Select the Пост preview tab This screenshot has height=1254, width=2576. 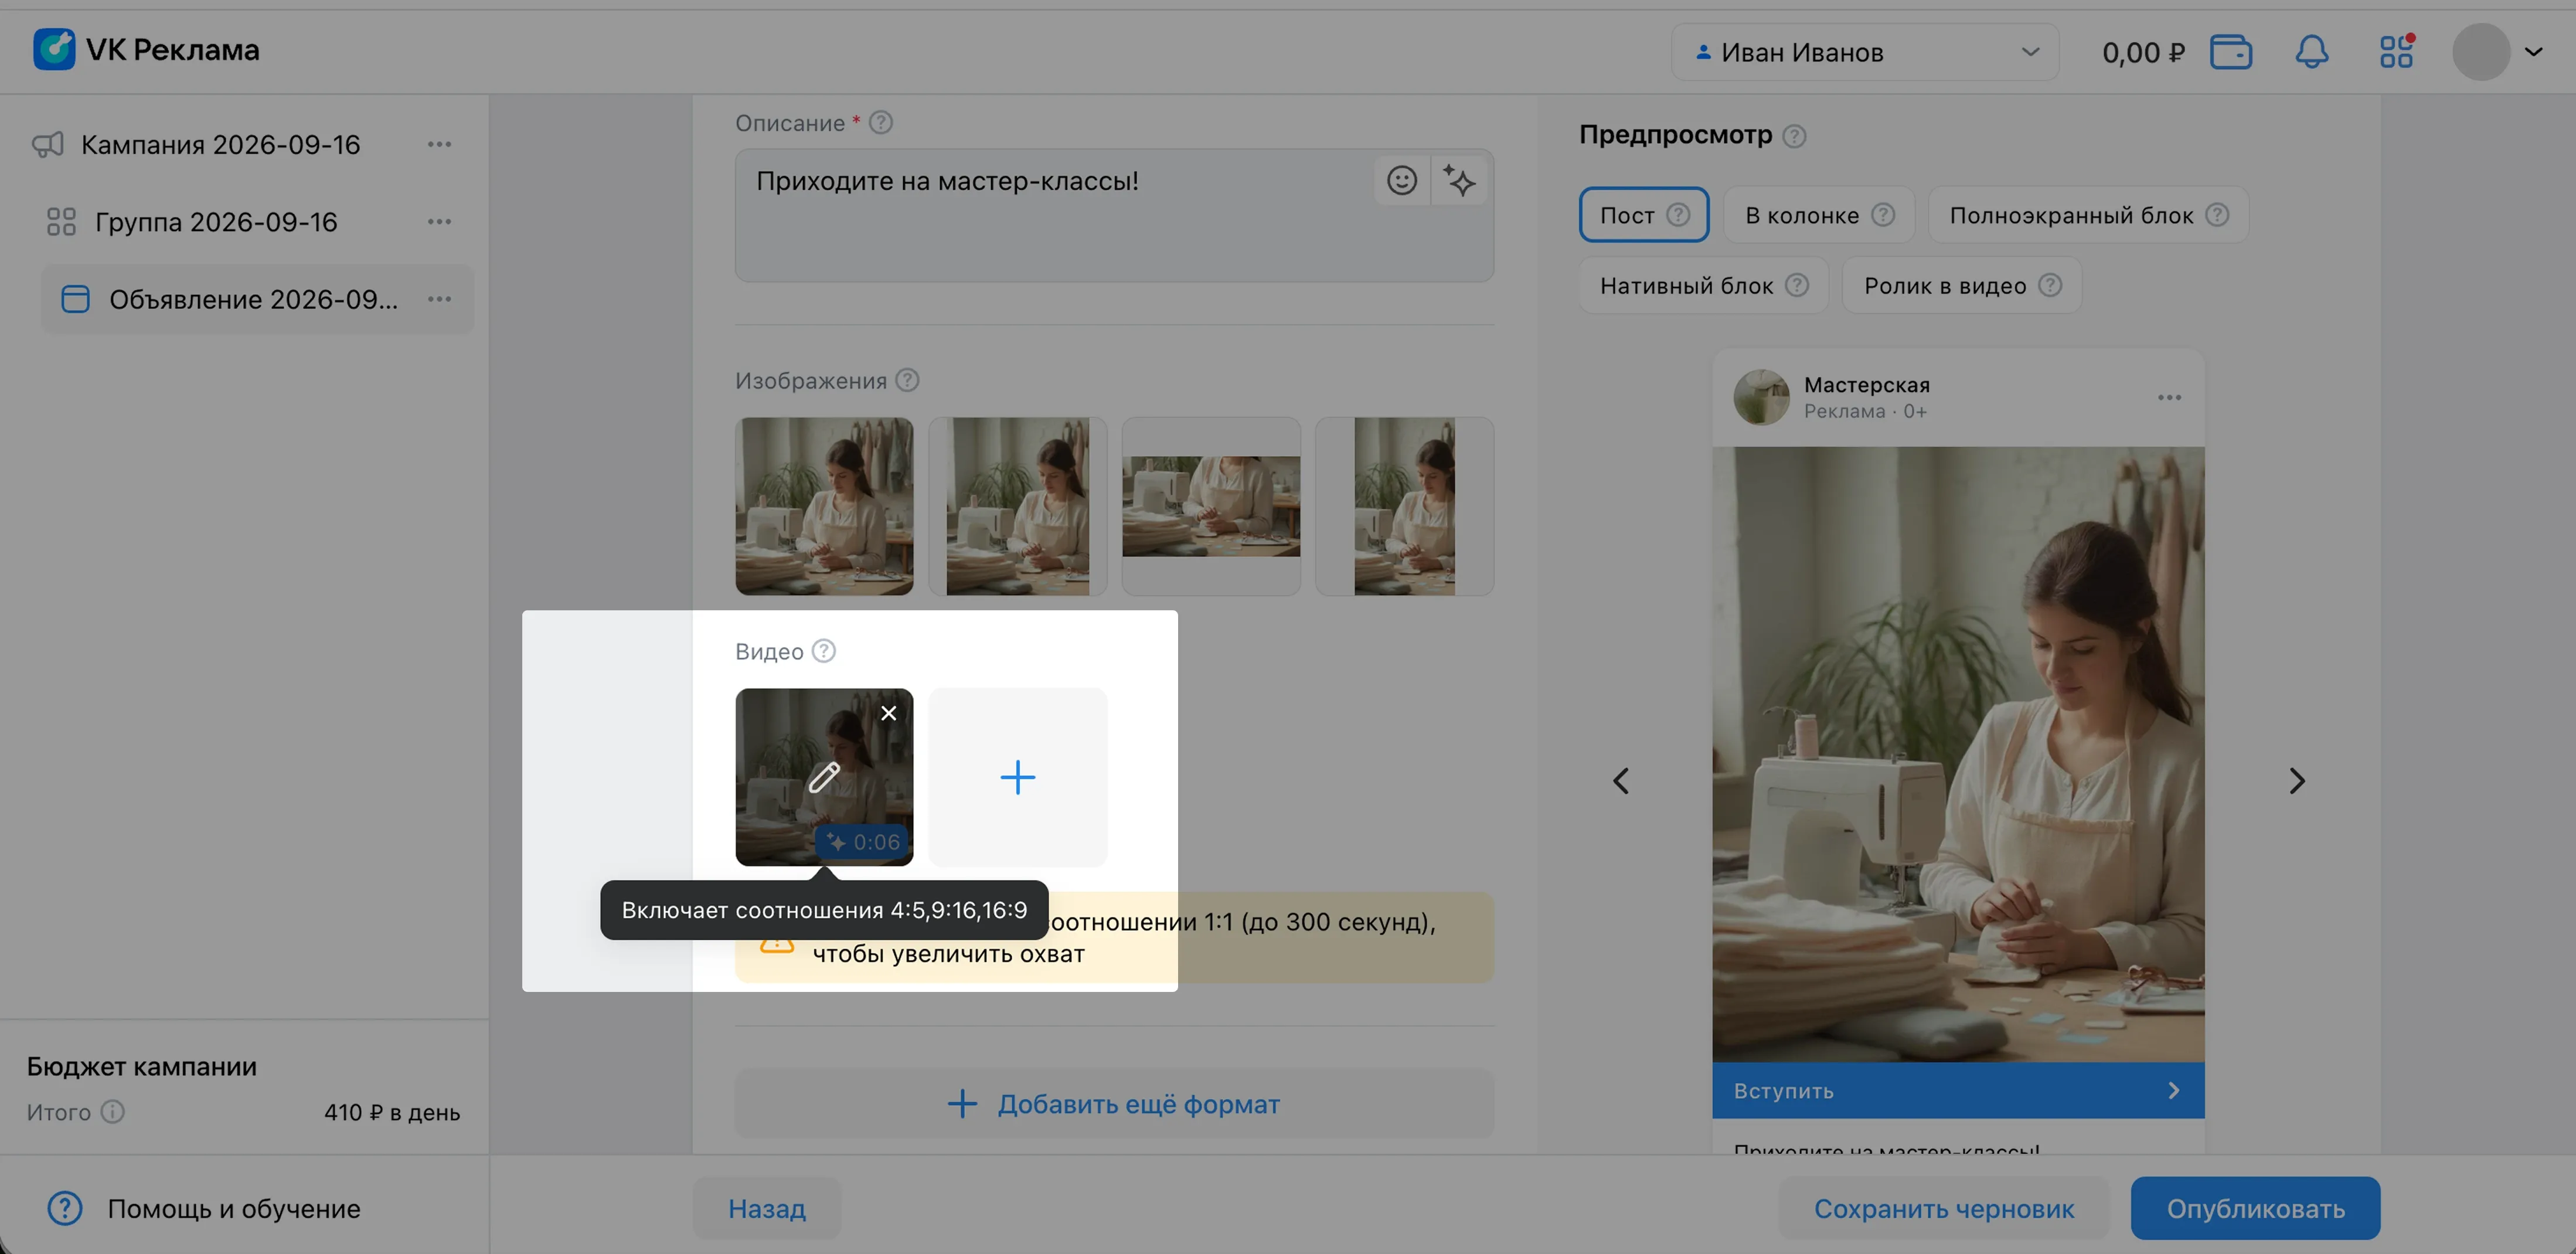(x=1644, y=215)
